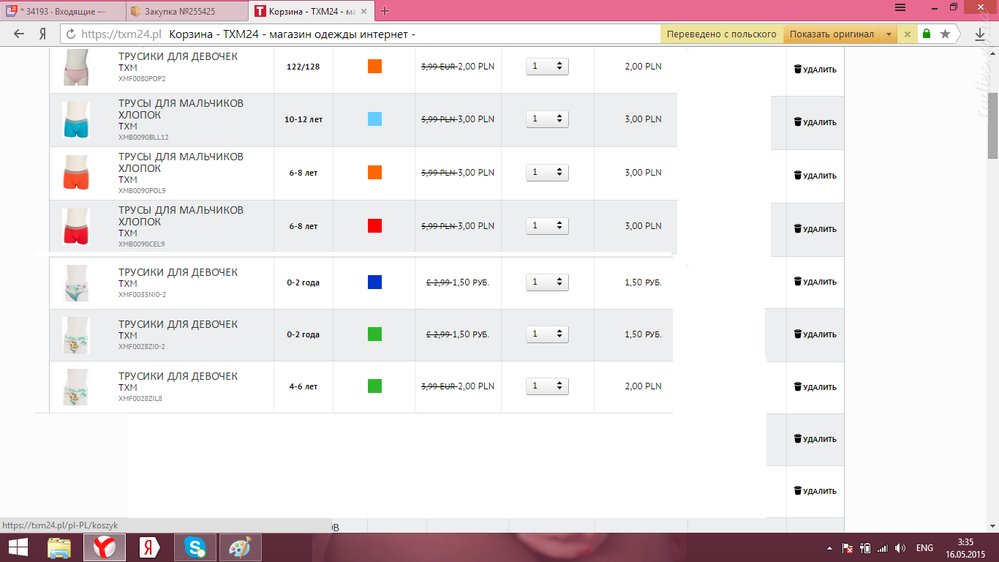Click Переведено с польского label
Image resolution: width=999 pixels, height=562 pixels.
click(721, 34)
